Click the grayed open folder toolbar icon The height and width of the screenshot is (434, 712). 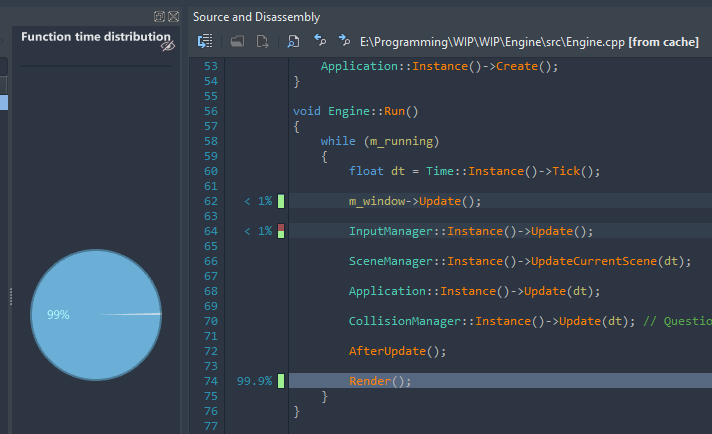[x=237, y=41]
